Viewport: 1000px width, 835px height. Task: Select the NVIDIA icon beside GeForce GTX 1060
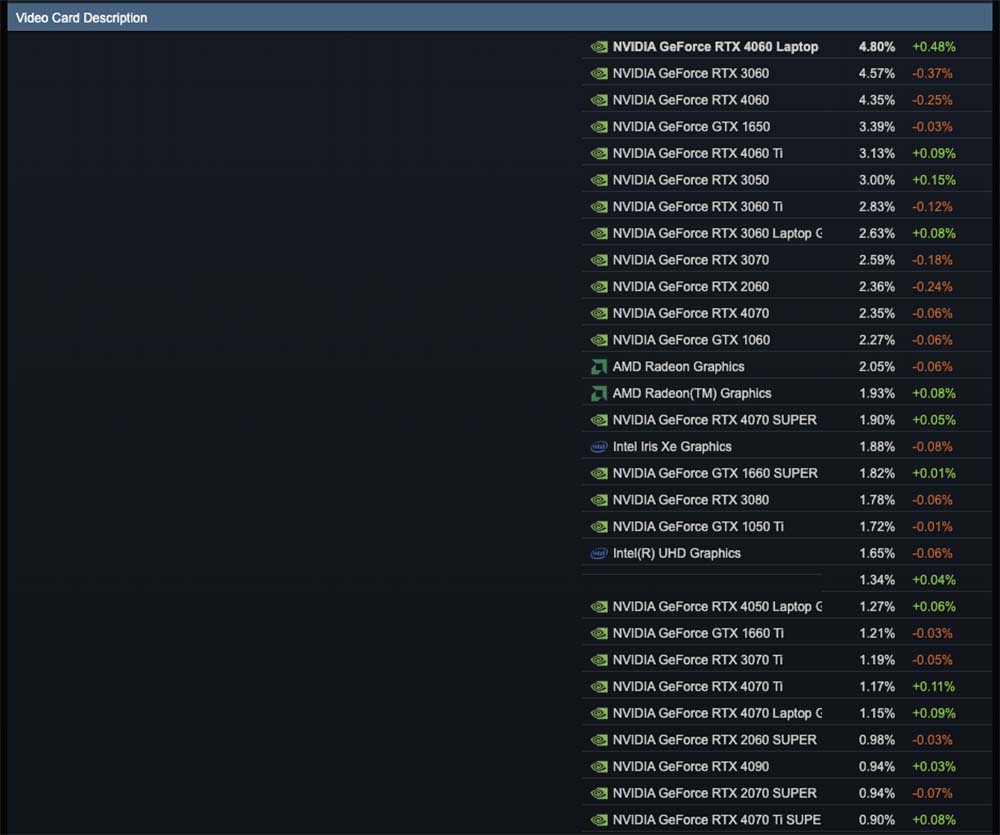[599, 341]
